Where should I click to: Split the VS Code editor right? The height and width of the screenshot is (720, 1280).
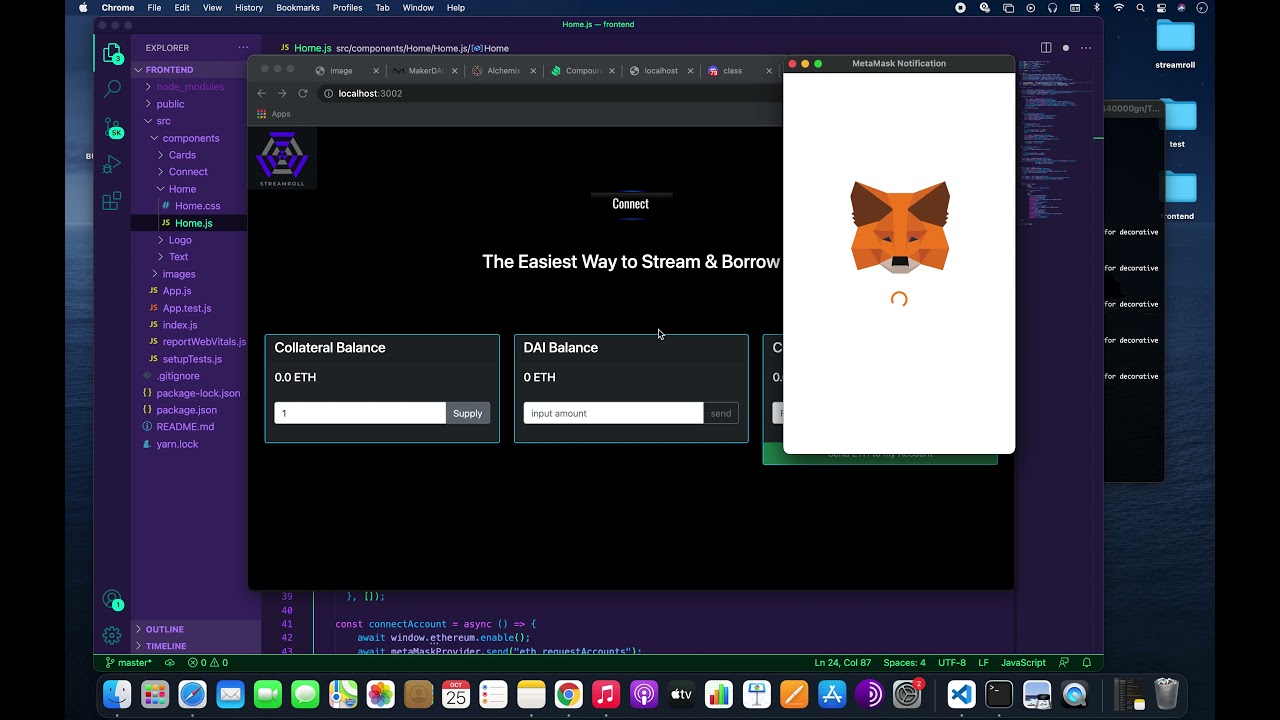click(x=1046, y=47)
